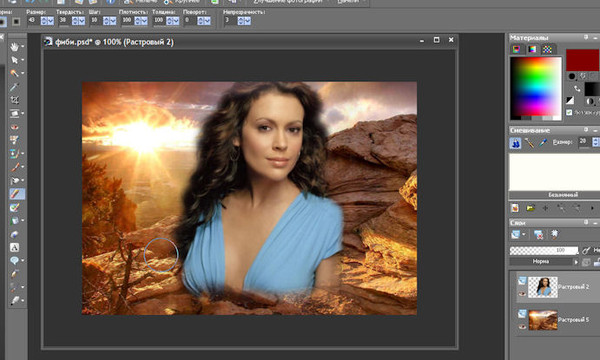Select the Red Eye tool

click(14, 127)
